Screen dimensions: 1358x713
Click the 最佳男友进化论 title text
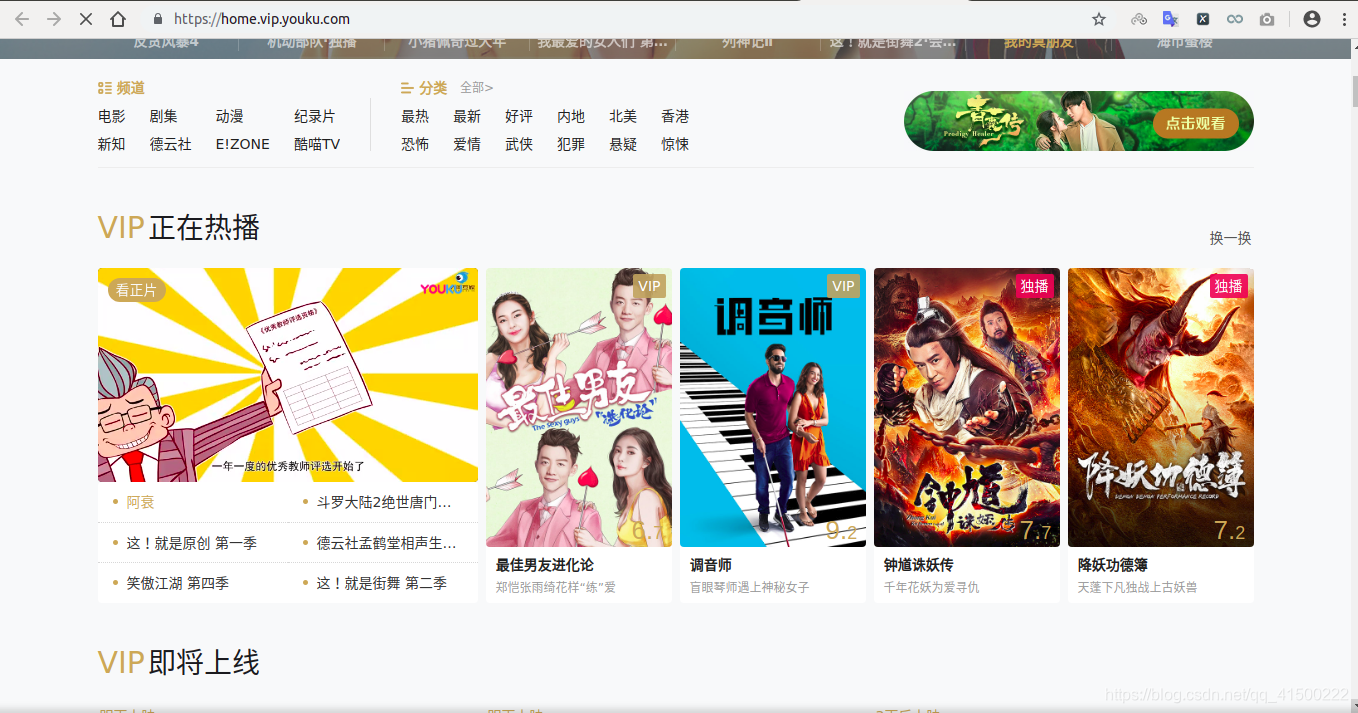tap(545, 565)
